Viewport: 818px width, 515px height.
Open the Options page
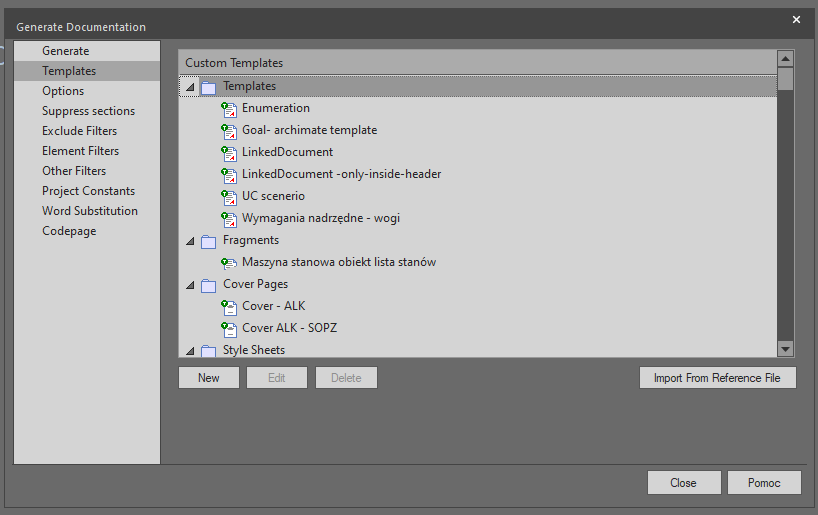tap(87, 91)
